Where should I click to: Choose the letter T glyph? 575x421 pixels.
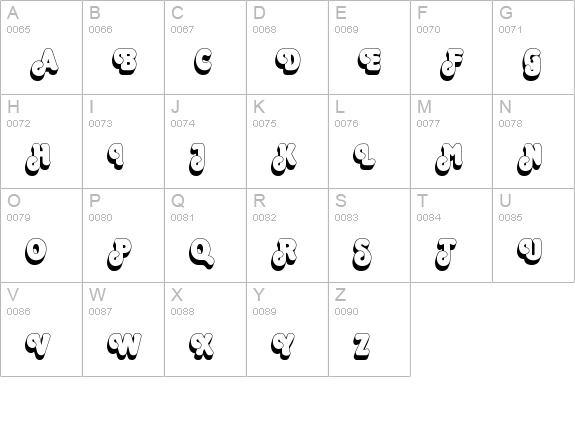click(x=446, y=254)
